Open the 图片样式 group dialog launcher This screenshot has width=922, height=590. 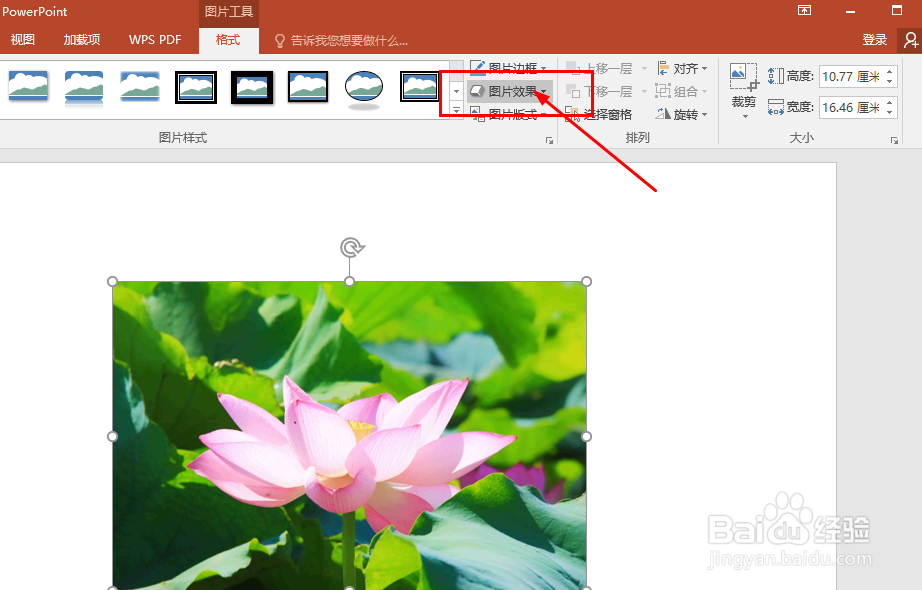(549, 140)
